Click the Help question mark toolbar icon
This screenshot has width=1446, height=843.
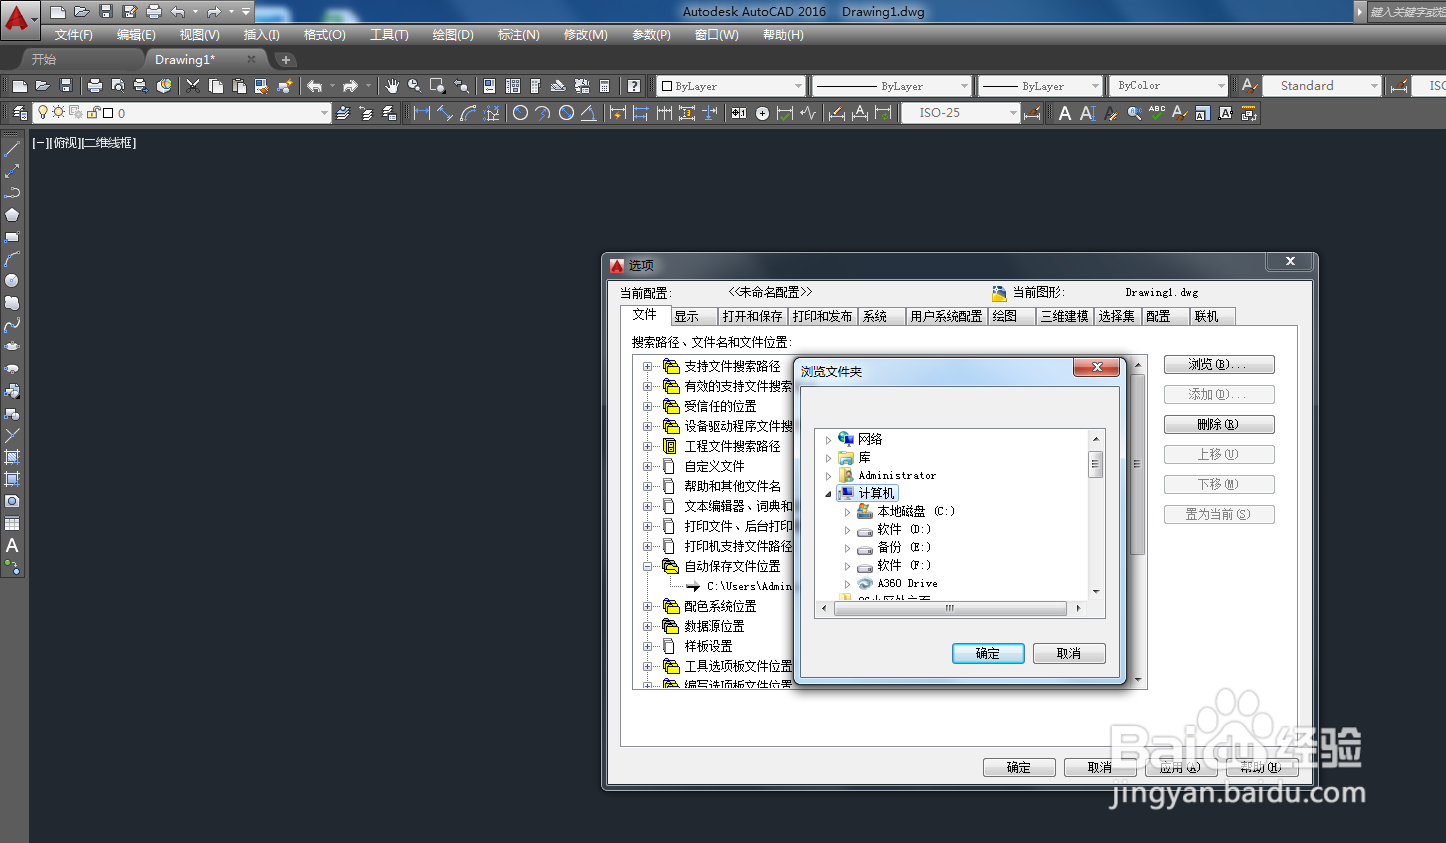point(634,86)
